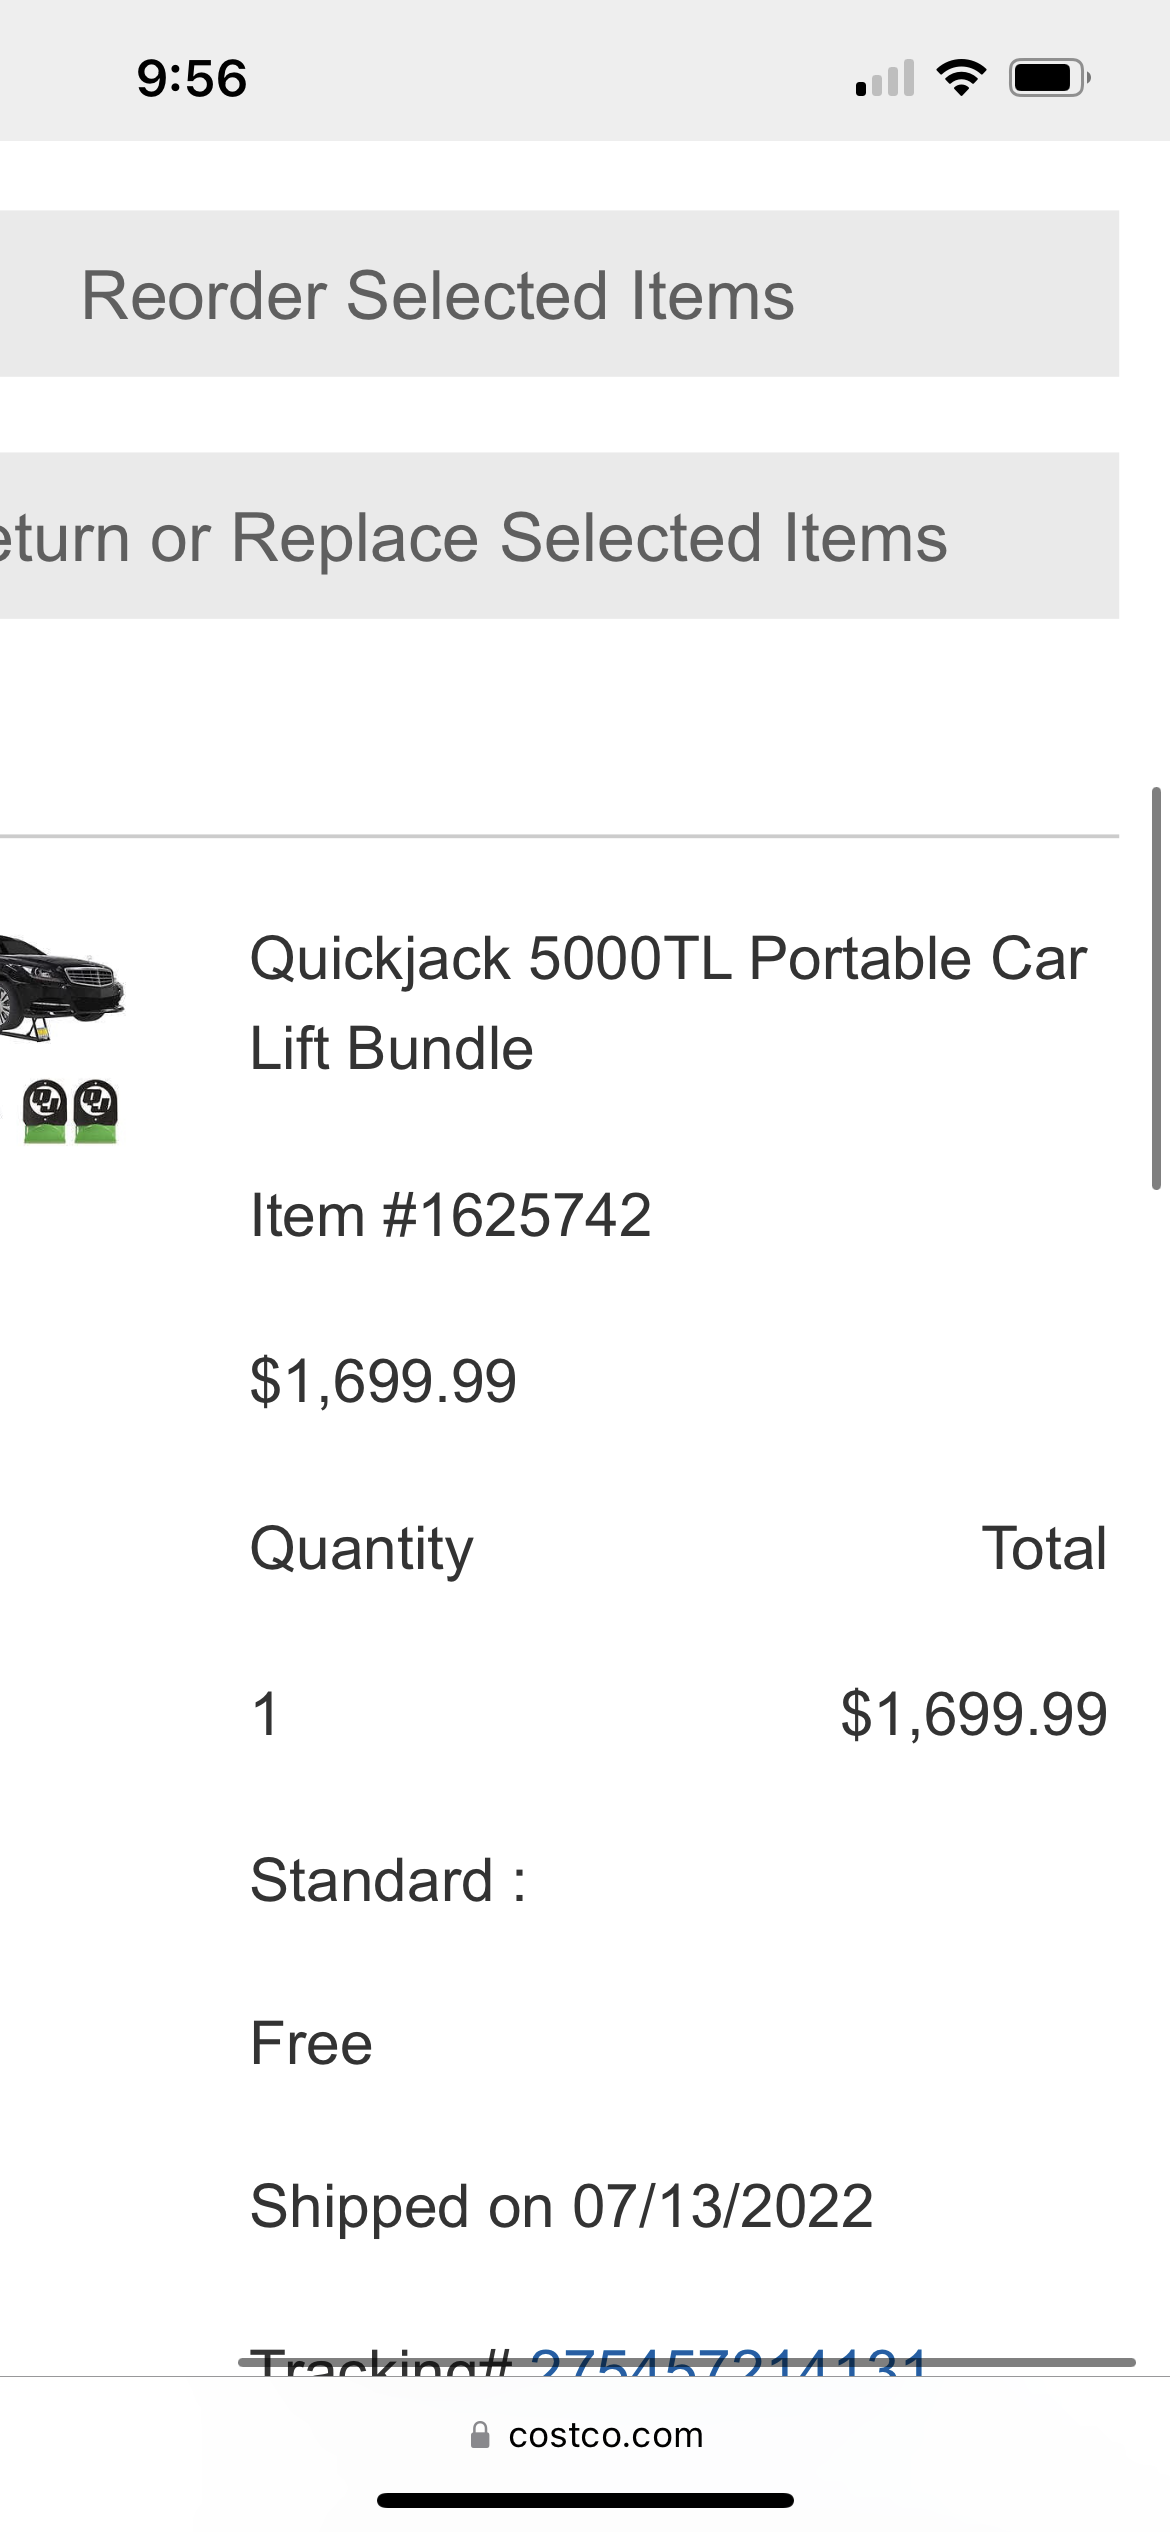The width and height of the screenshot is (1170, 2532).
Task: Tap the 9:56 clock in status bar
Action: tap(192, 78)
